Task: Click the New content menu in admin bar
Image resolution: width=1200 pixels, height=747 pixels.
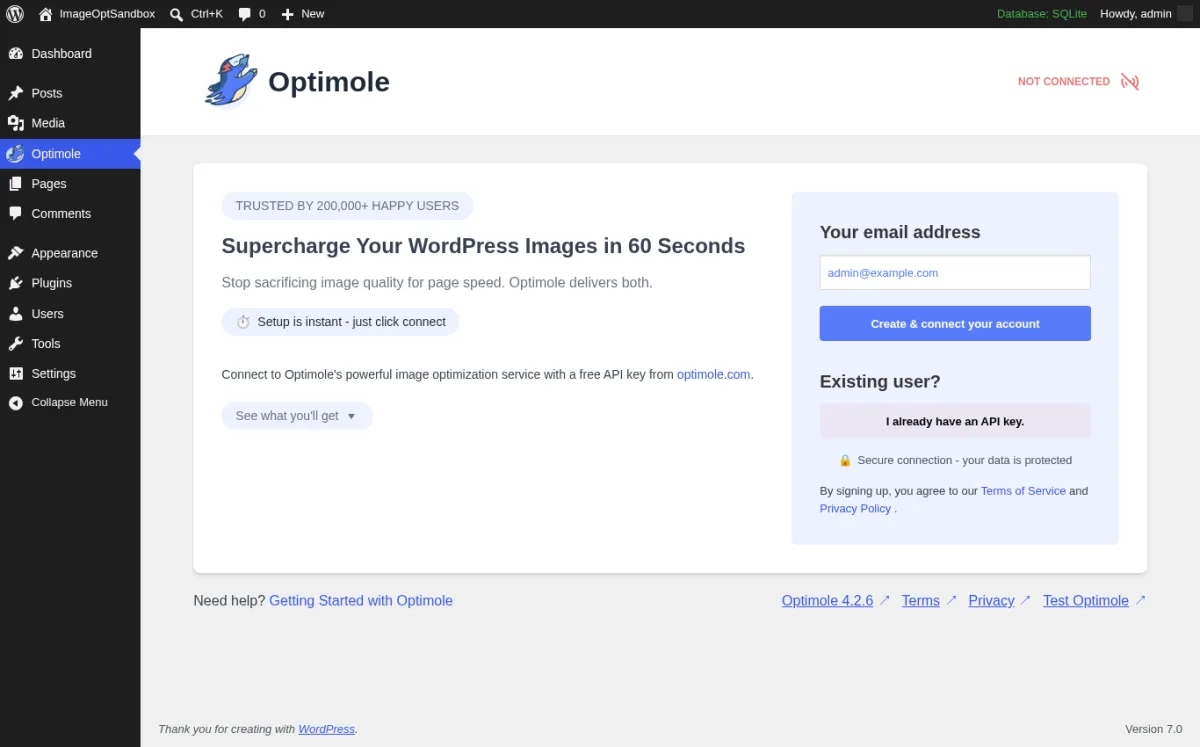Action: point(302,14)
